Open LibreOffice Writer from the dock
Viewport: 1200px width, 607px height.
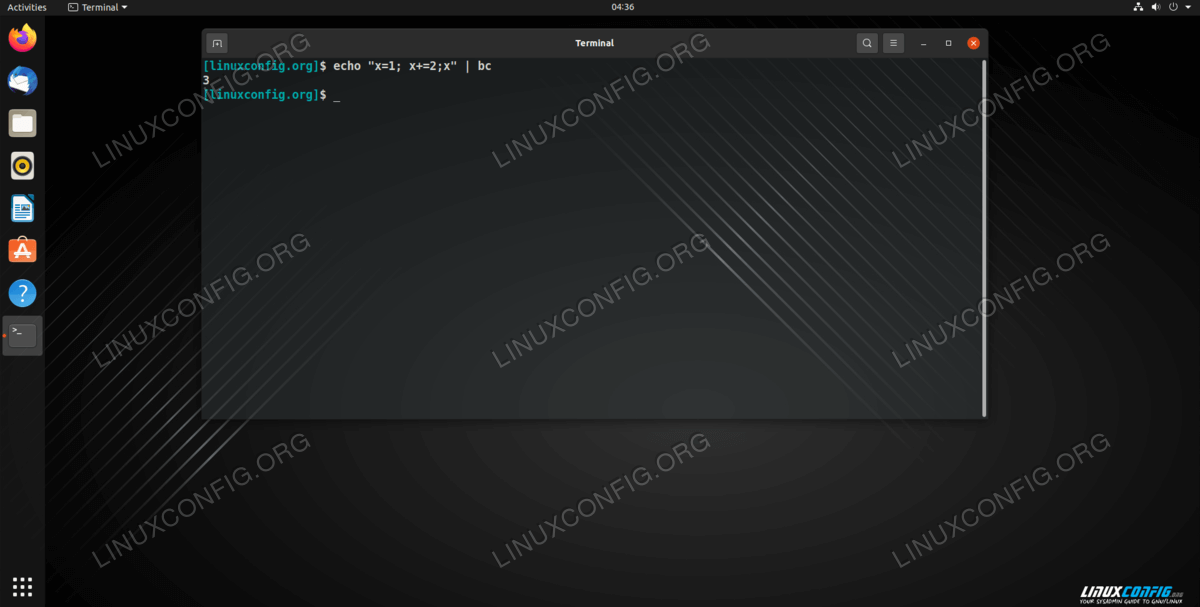(x=22, y=208)
